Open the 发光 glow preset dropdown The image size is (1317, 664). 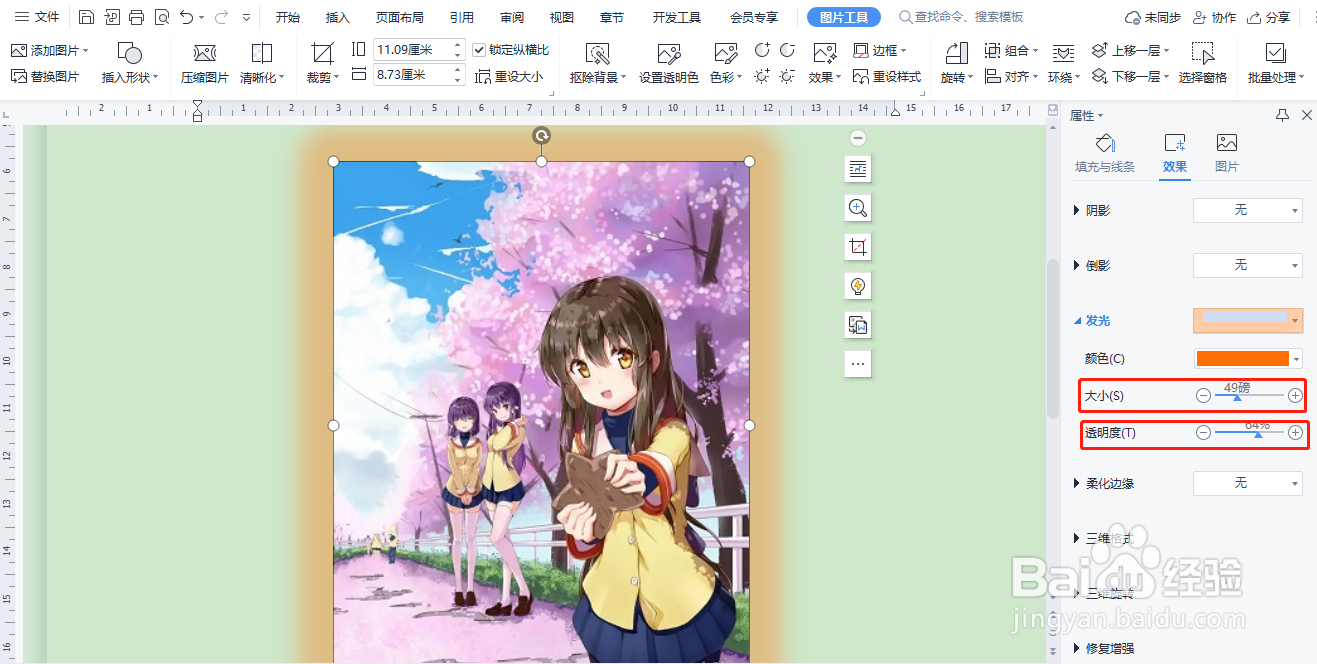pos(1248,320)
